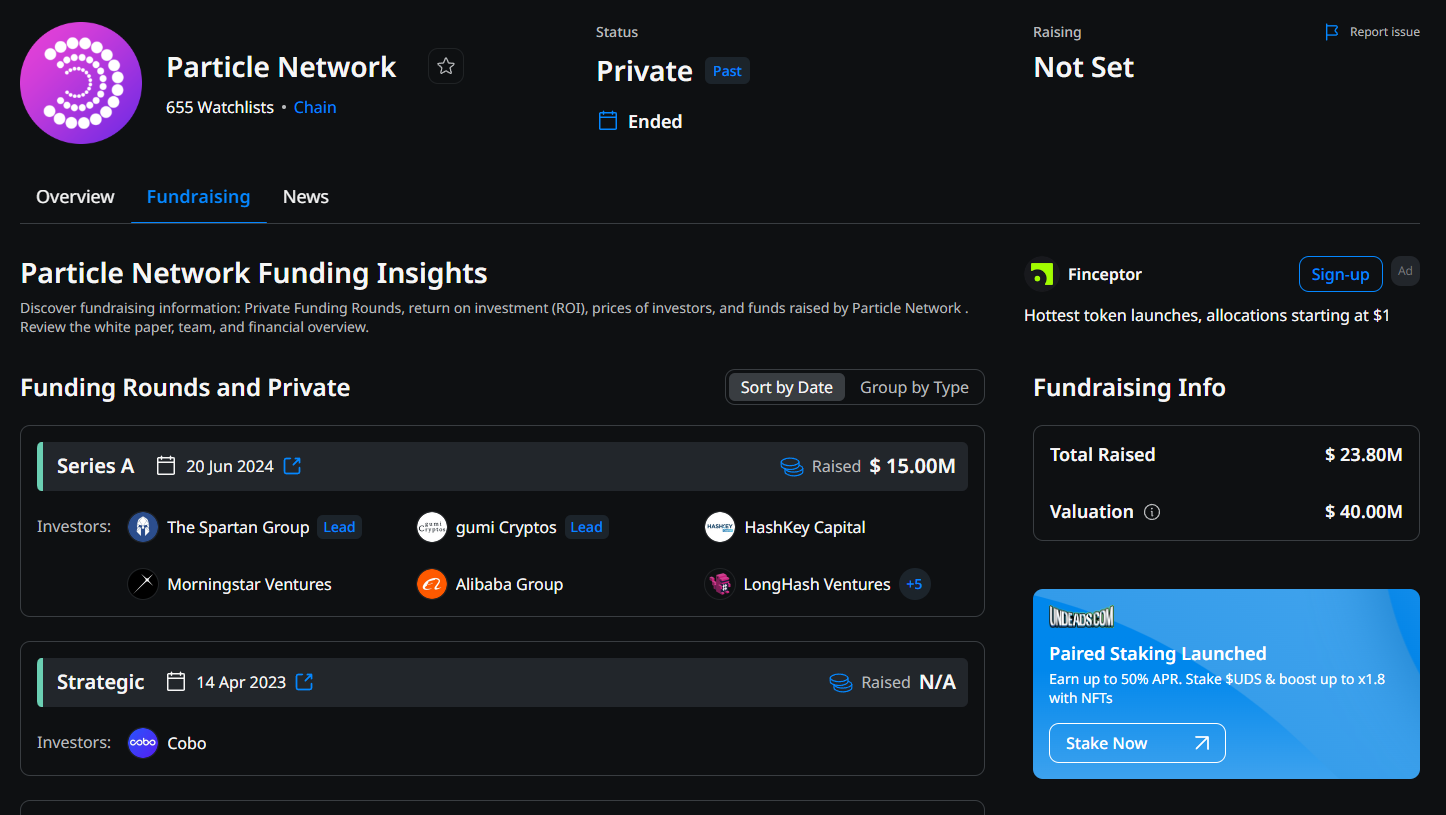Click the $ 23.80M Total Raised value
The width and height of the screenshot is (1446, 815).
[x=1364, y=455]
